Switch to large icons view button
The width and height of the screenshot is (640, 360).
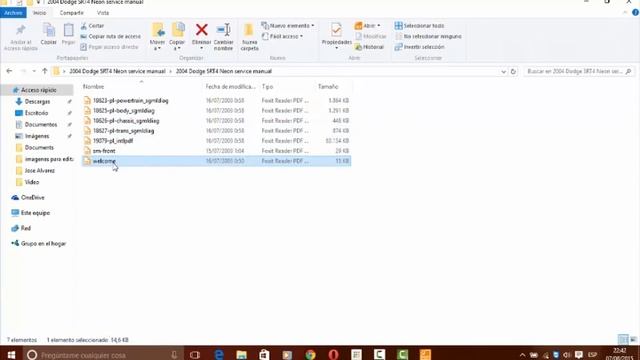pos(633,340)
